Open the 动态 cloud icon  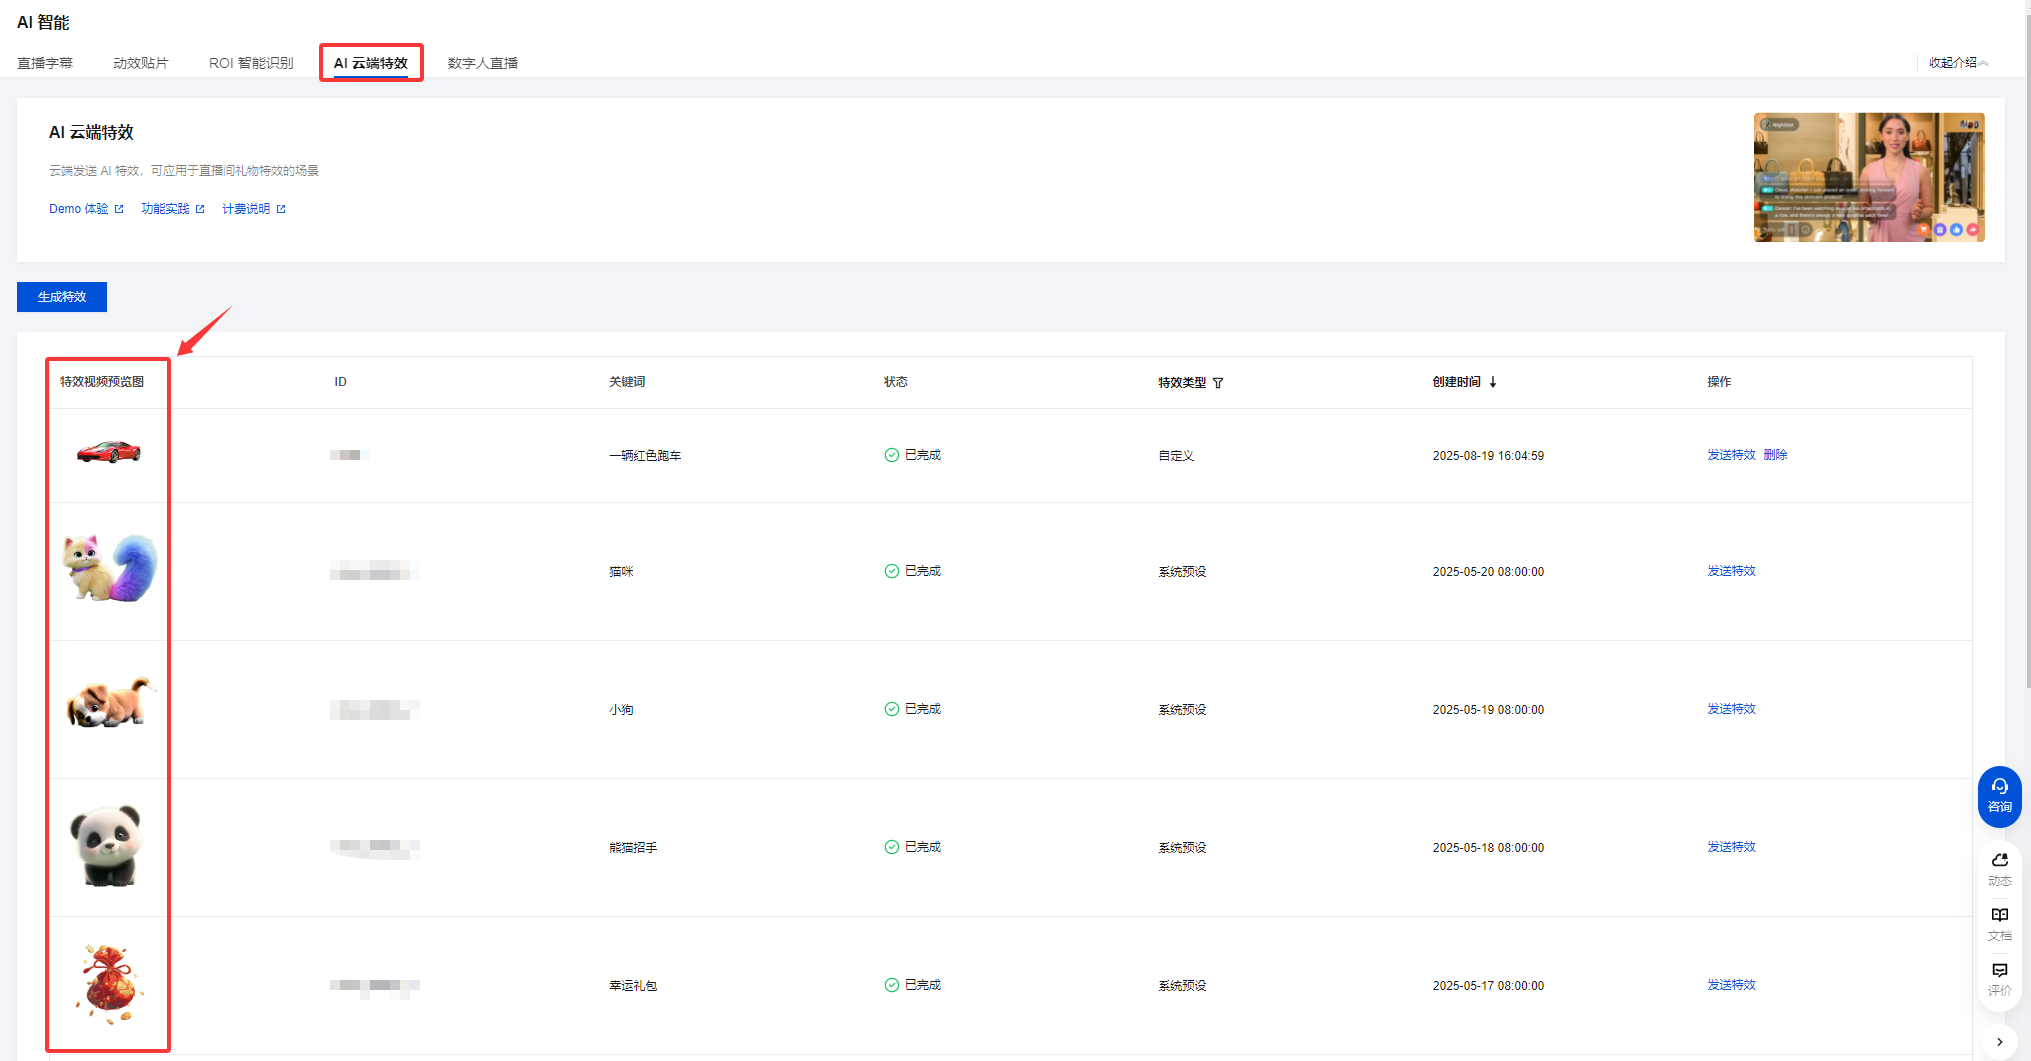point(1999,860)
